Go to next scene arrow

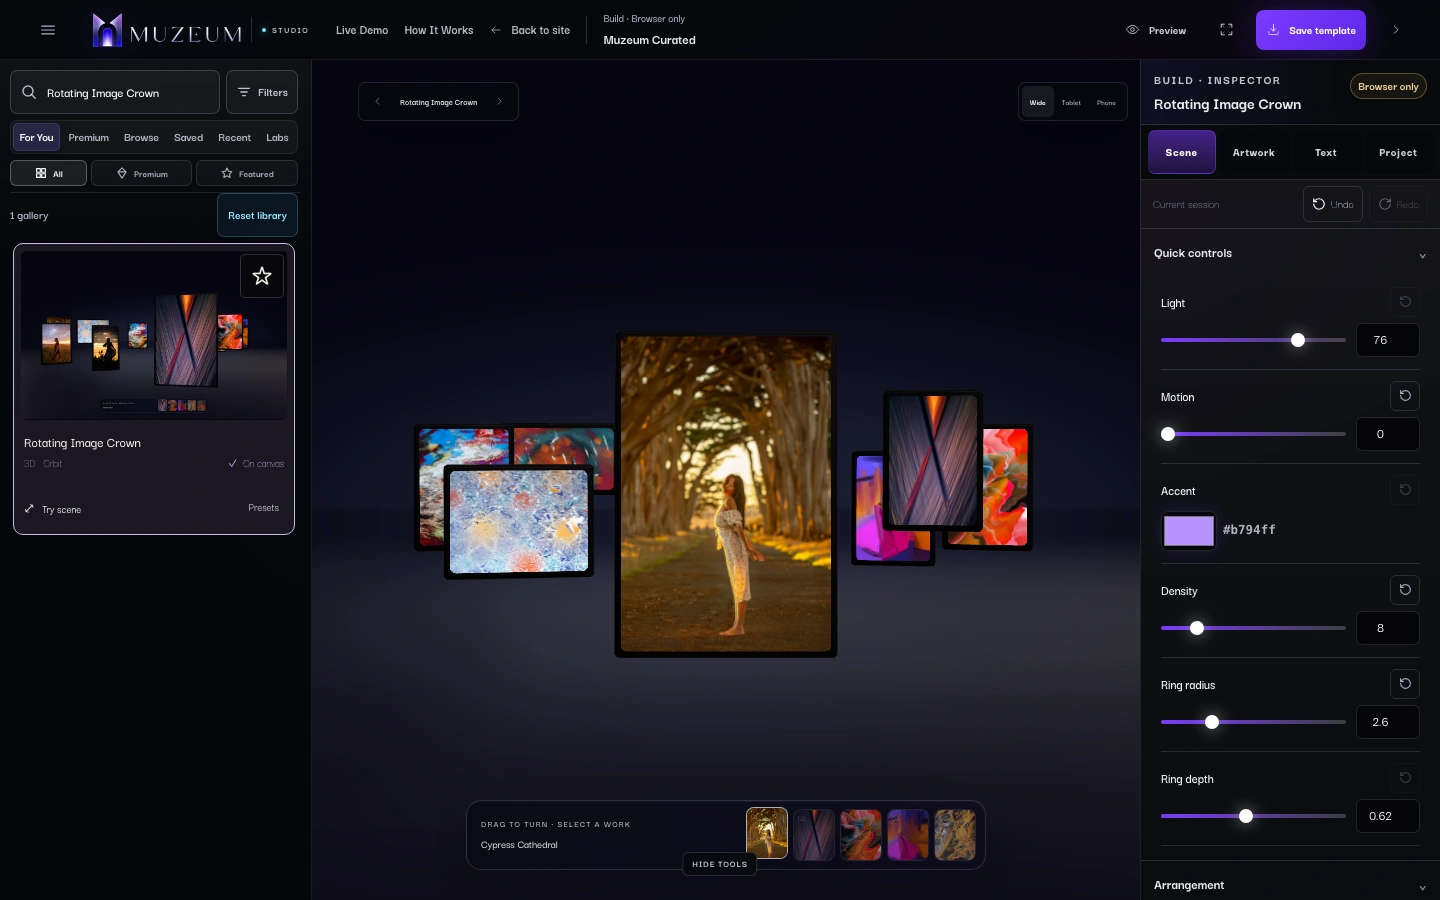pyautogui.click(x=499, y=102)
